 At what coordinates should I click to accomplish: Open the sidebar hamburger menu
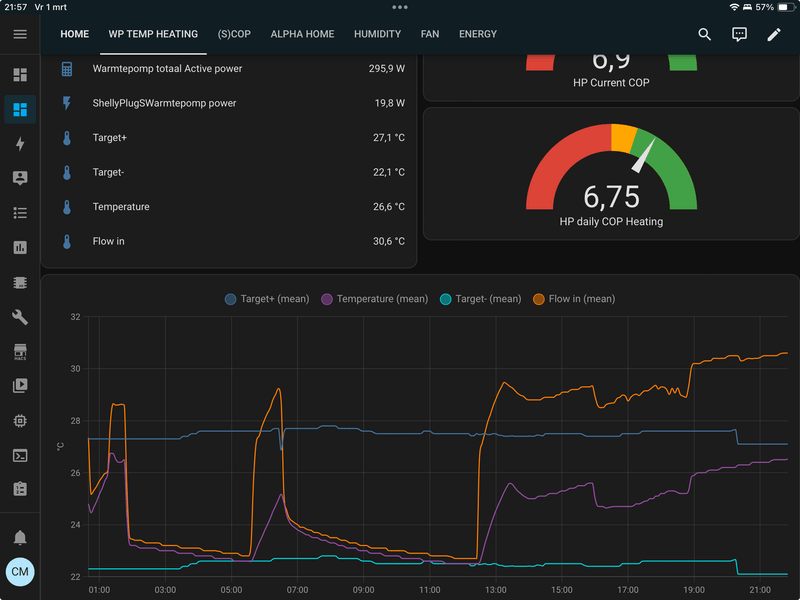20,34
